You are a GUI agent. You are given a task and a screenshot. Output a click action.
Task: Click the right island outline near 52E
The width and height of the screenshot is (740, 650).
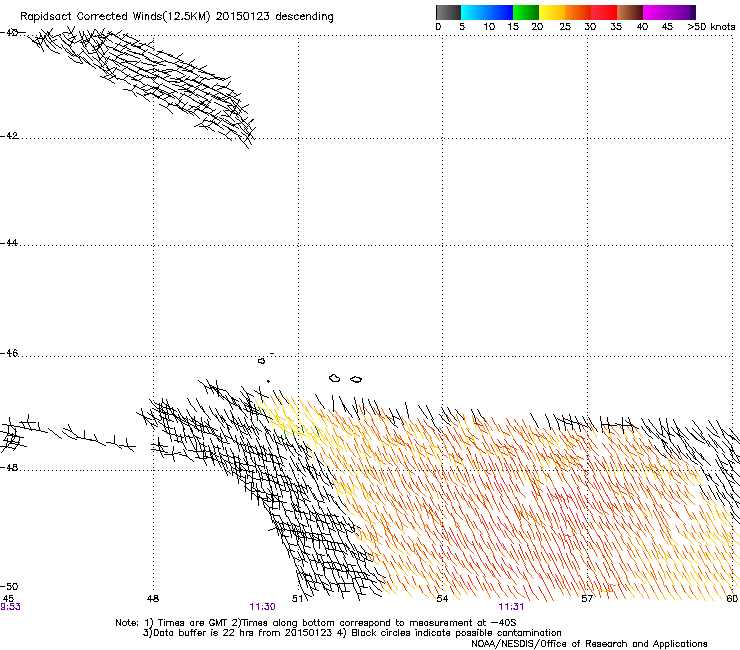coord(356,379)
